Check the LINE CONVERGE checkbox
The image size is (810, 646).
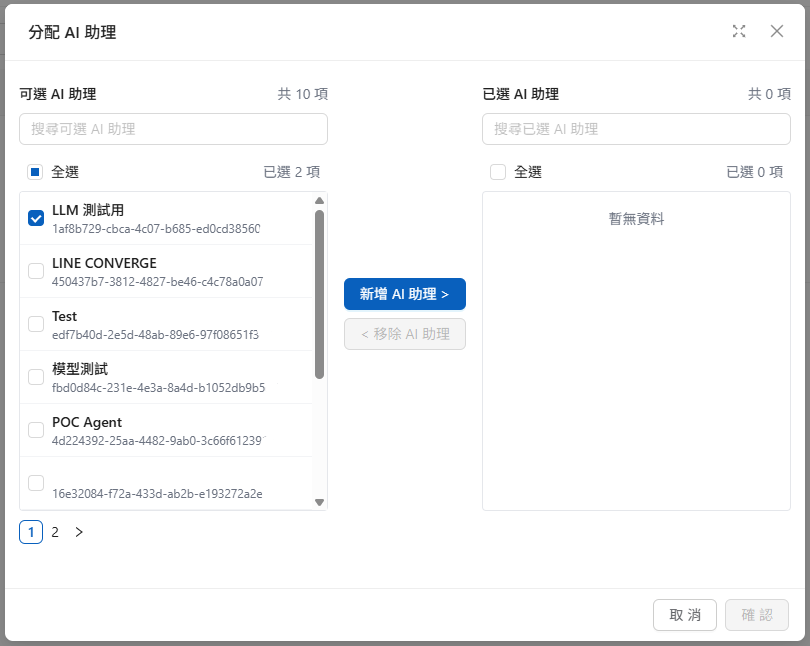(x=36, y=271)
